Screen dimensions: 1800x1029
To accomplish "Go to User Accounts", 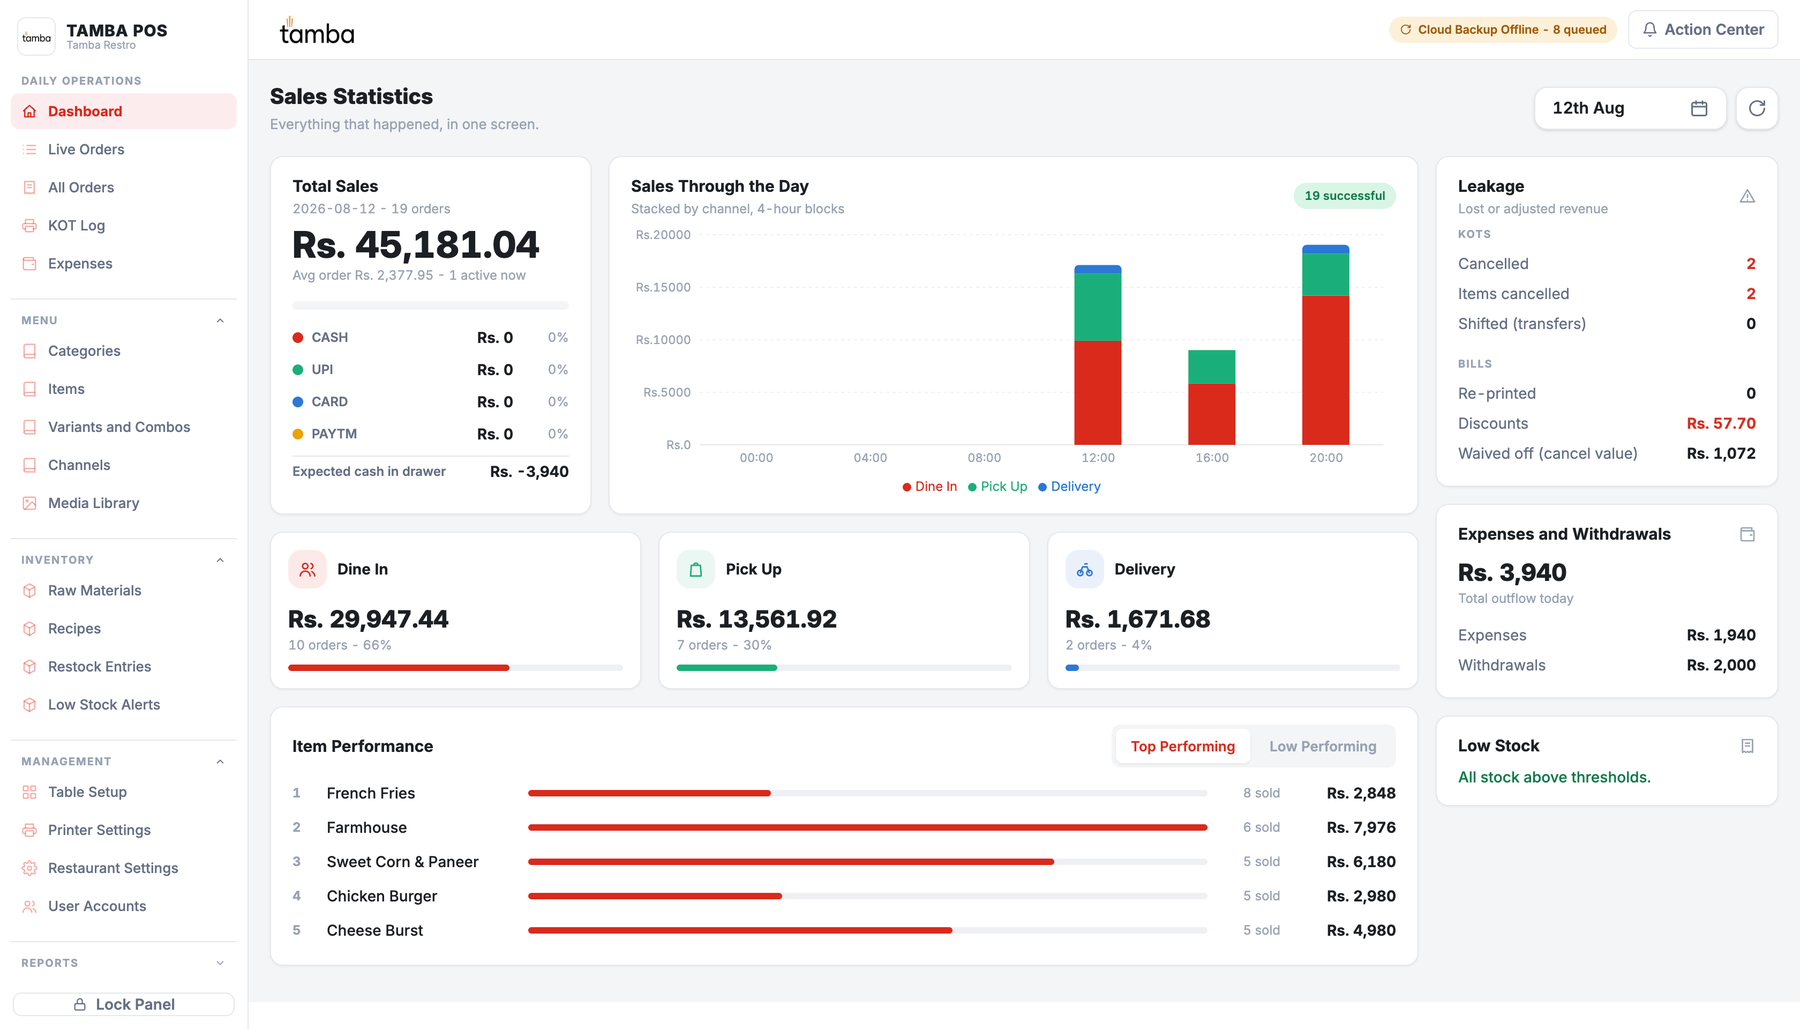I will [x=124, y=907].
